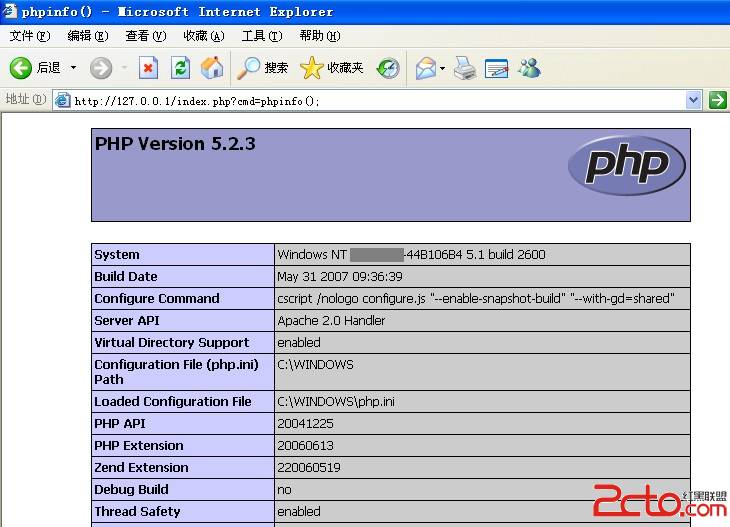Click the Mail envelope icon
730x527 pixels.
426,68
